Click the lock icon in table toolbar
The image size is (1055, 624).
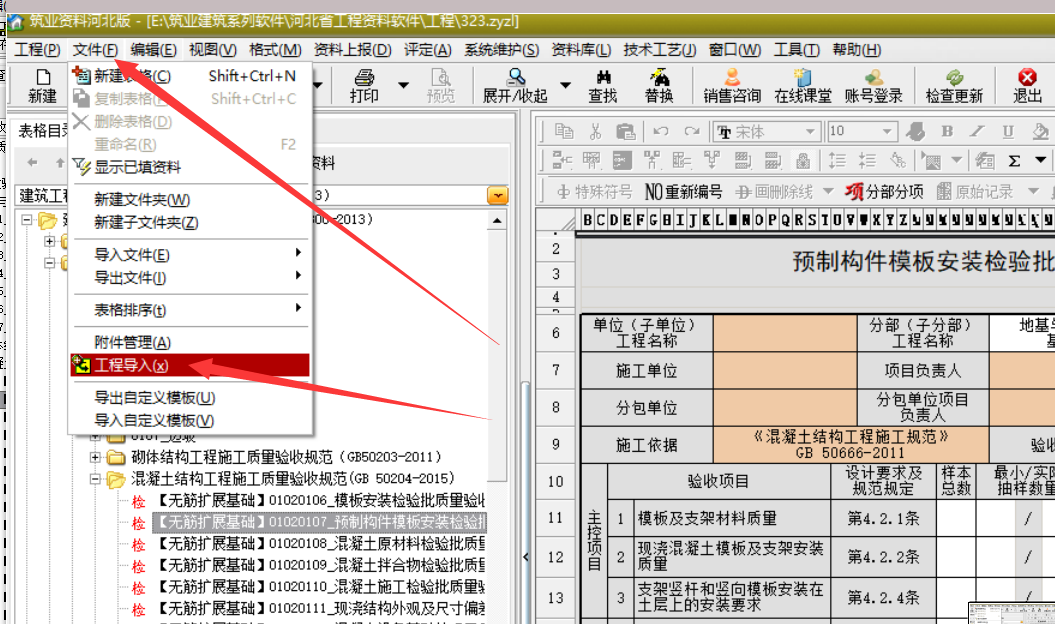tap(803, 161)
